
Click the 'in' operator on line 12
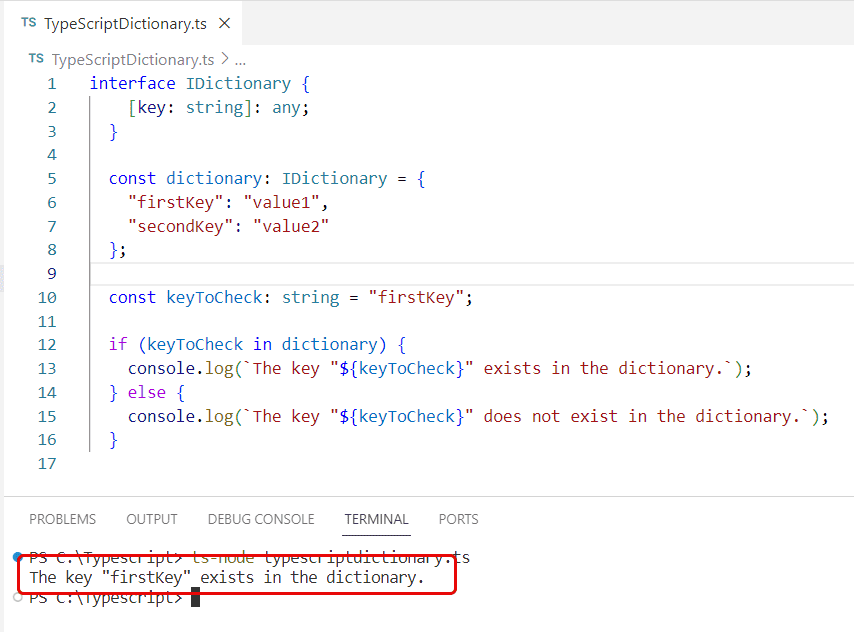point(262,344)
